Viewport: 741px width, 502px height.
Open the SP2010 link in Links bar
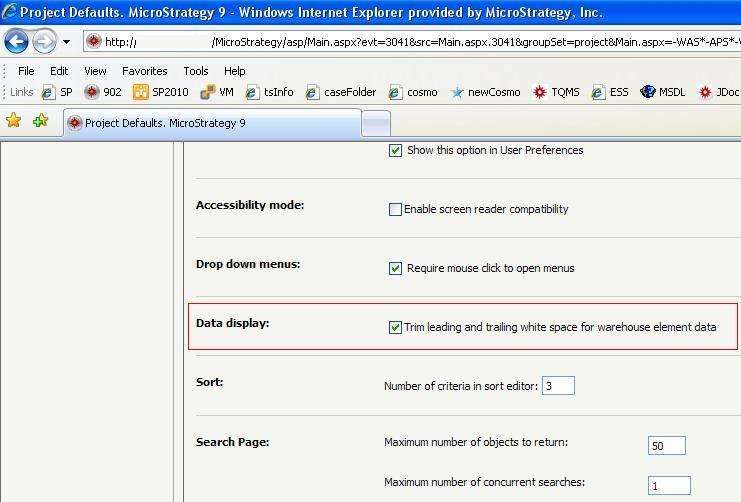tap(160, 92)
